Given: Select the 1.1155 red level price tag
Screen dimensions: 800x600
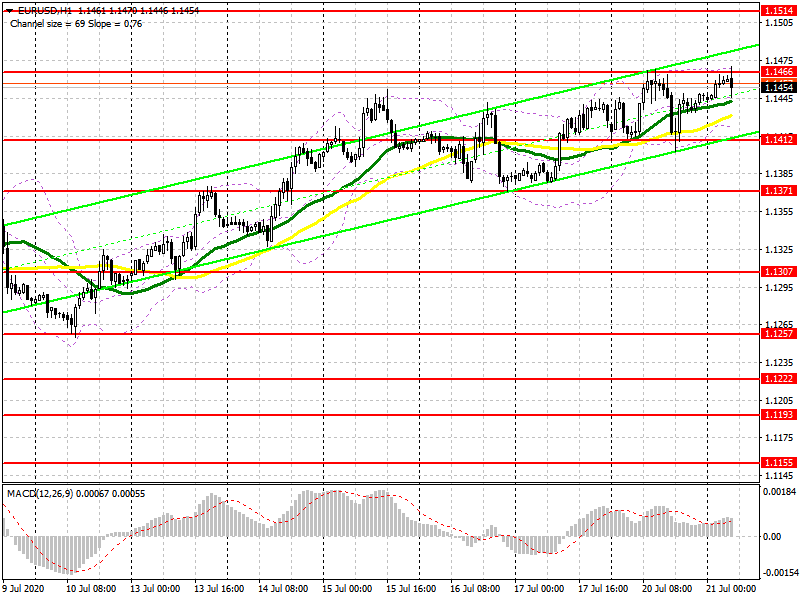Looking at the screenshot, I should [x=778, y=463].
